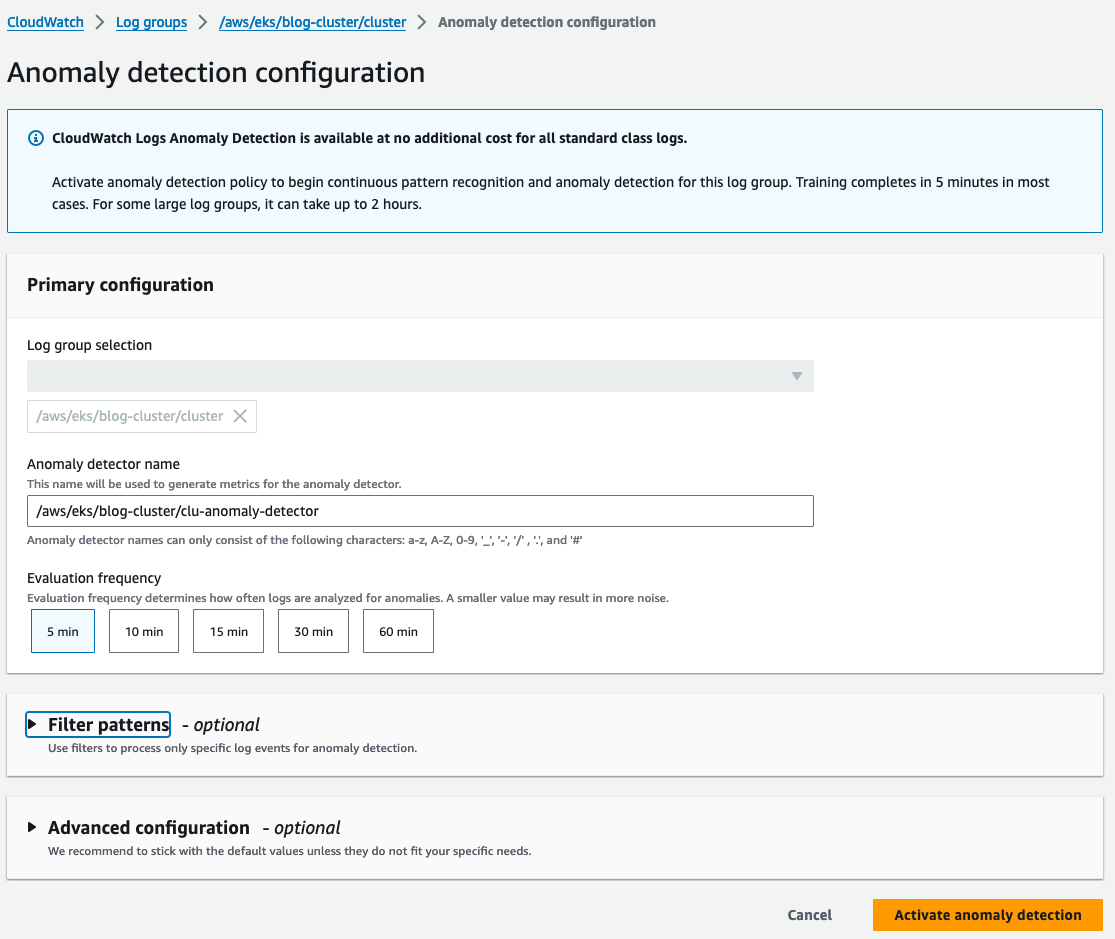Remove selected log group using the X icon
Viewport: 1115px width, 939px height.
[x=239, y=416]
